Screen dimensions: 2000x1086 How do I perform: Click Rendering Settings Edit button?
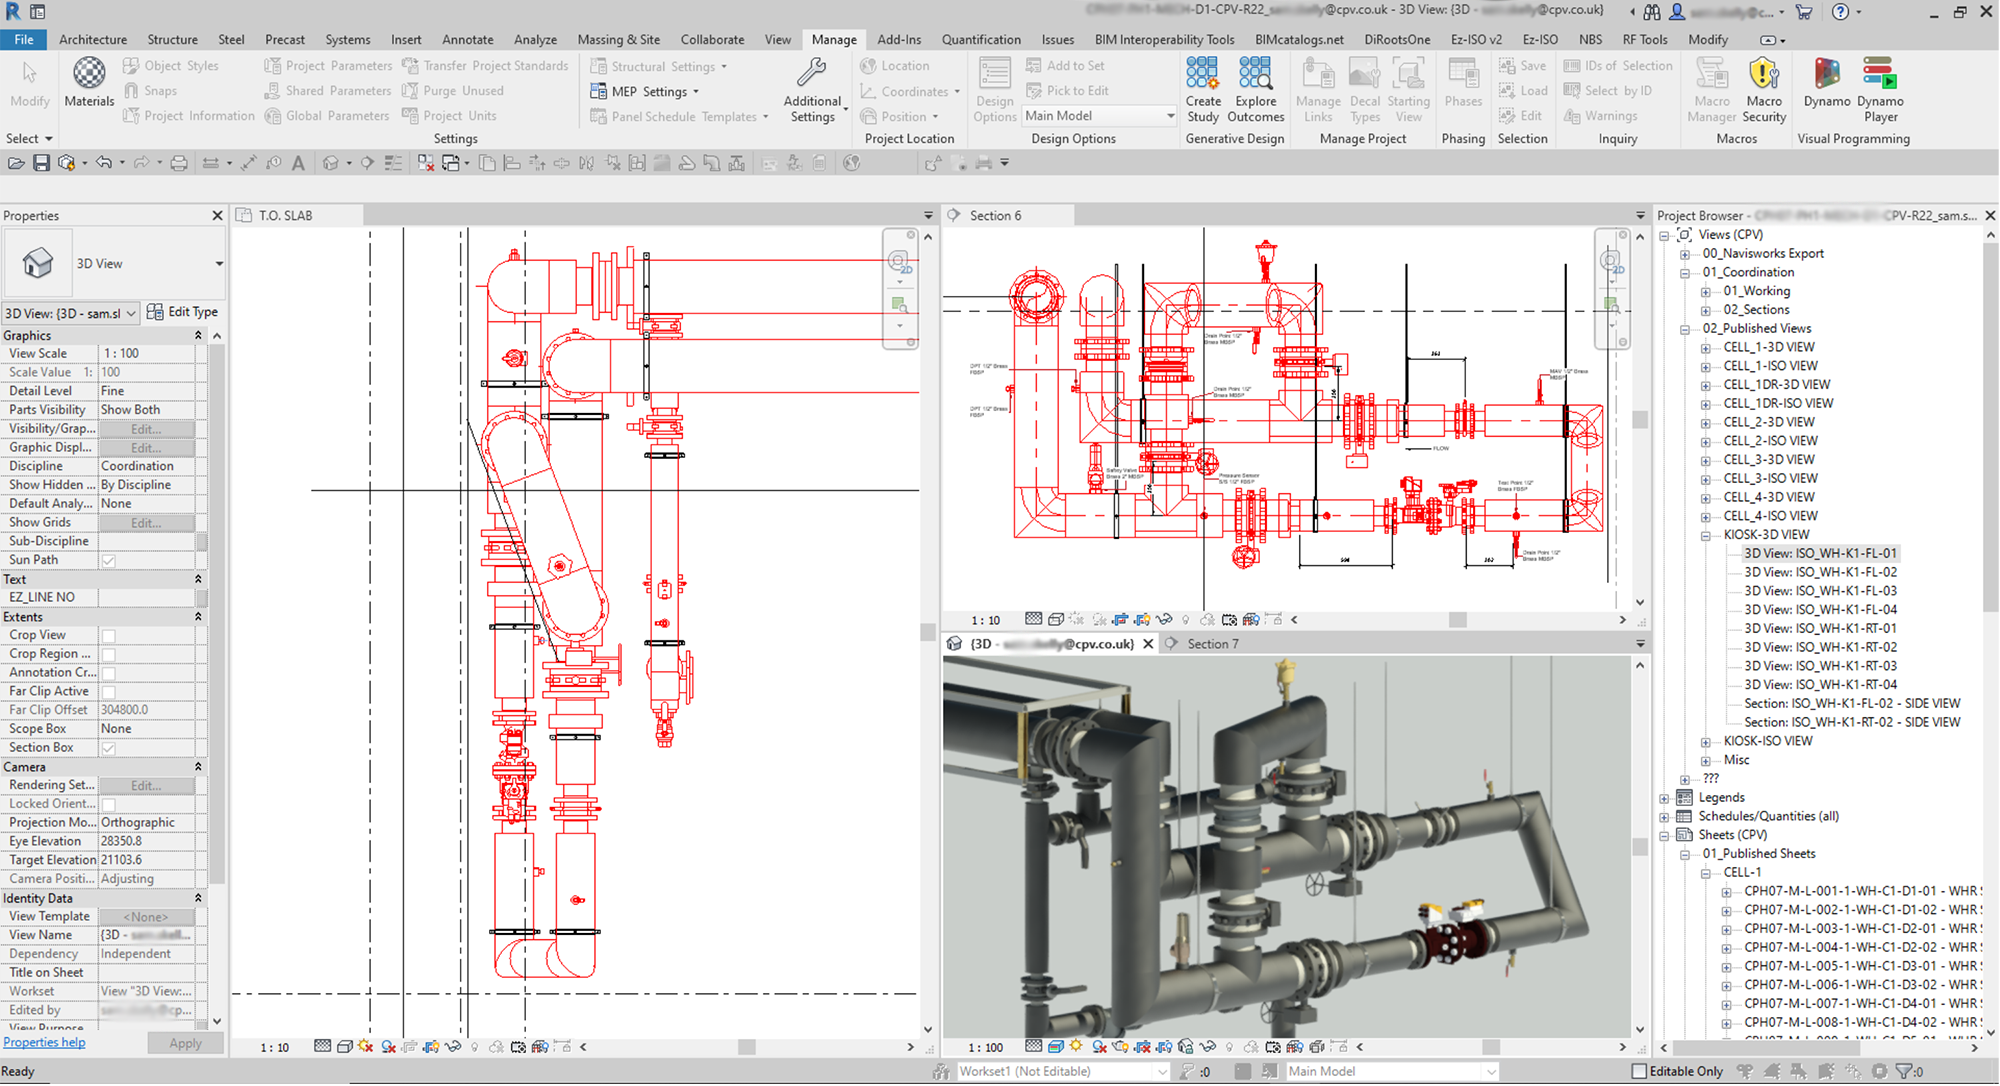(x=146, y=786)
